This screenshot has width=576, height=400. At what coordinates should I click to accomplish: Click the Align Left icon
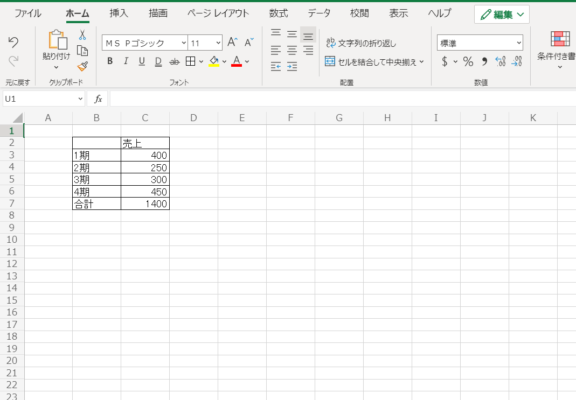(276, 50)
